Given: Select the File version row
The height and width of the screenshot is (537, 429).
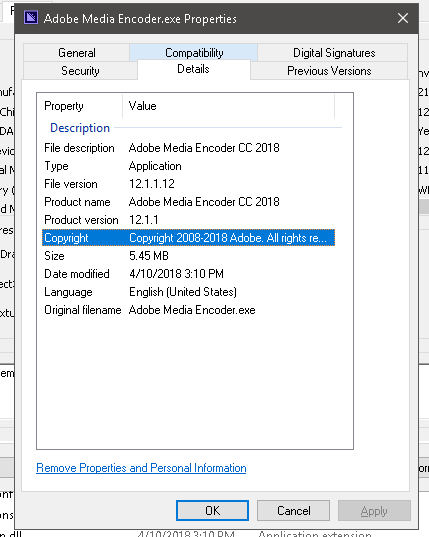Looking at the screenshot, I should pyautogui.click(x=188, y=184).
